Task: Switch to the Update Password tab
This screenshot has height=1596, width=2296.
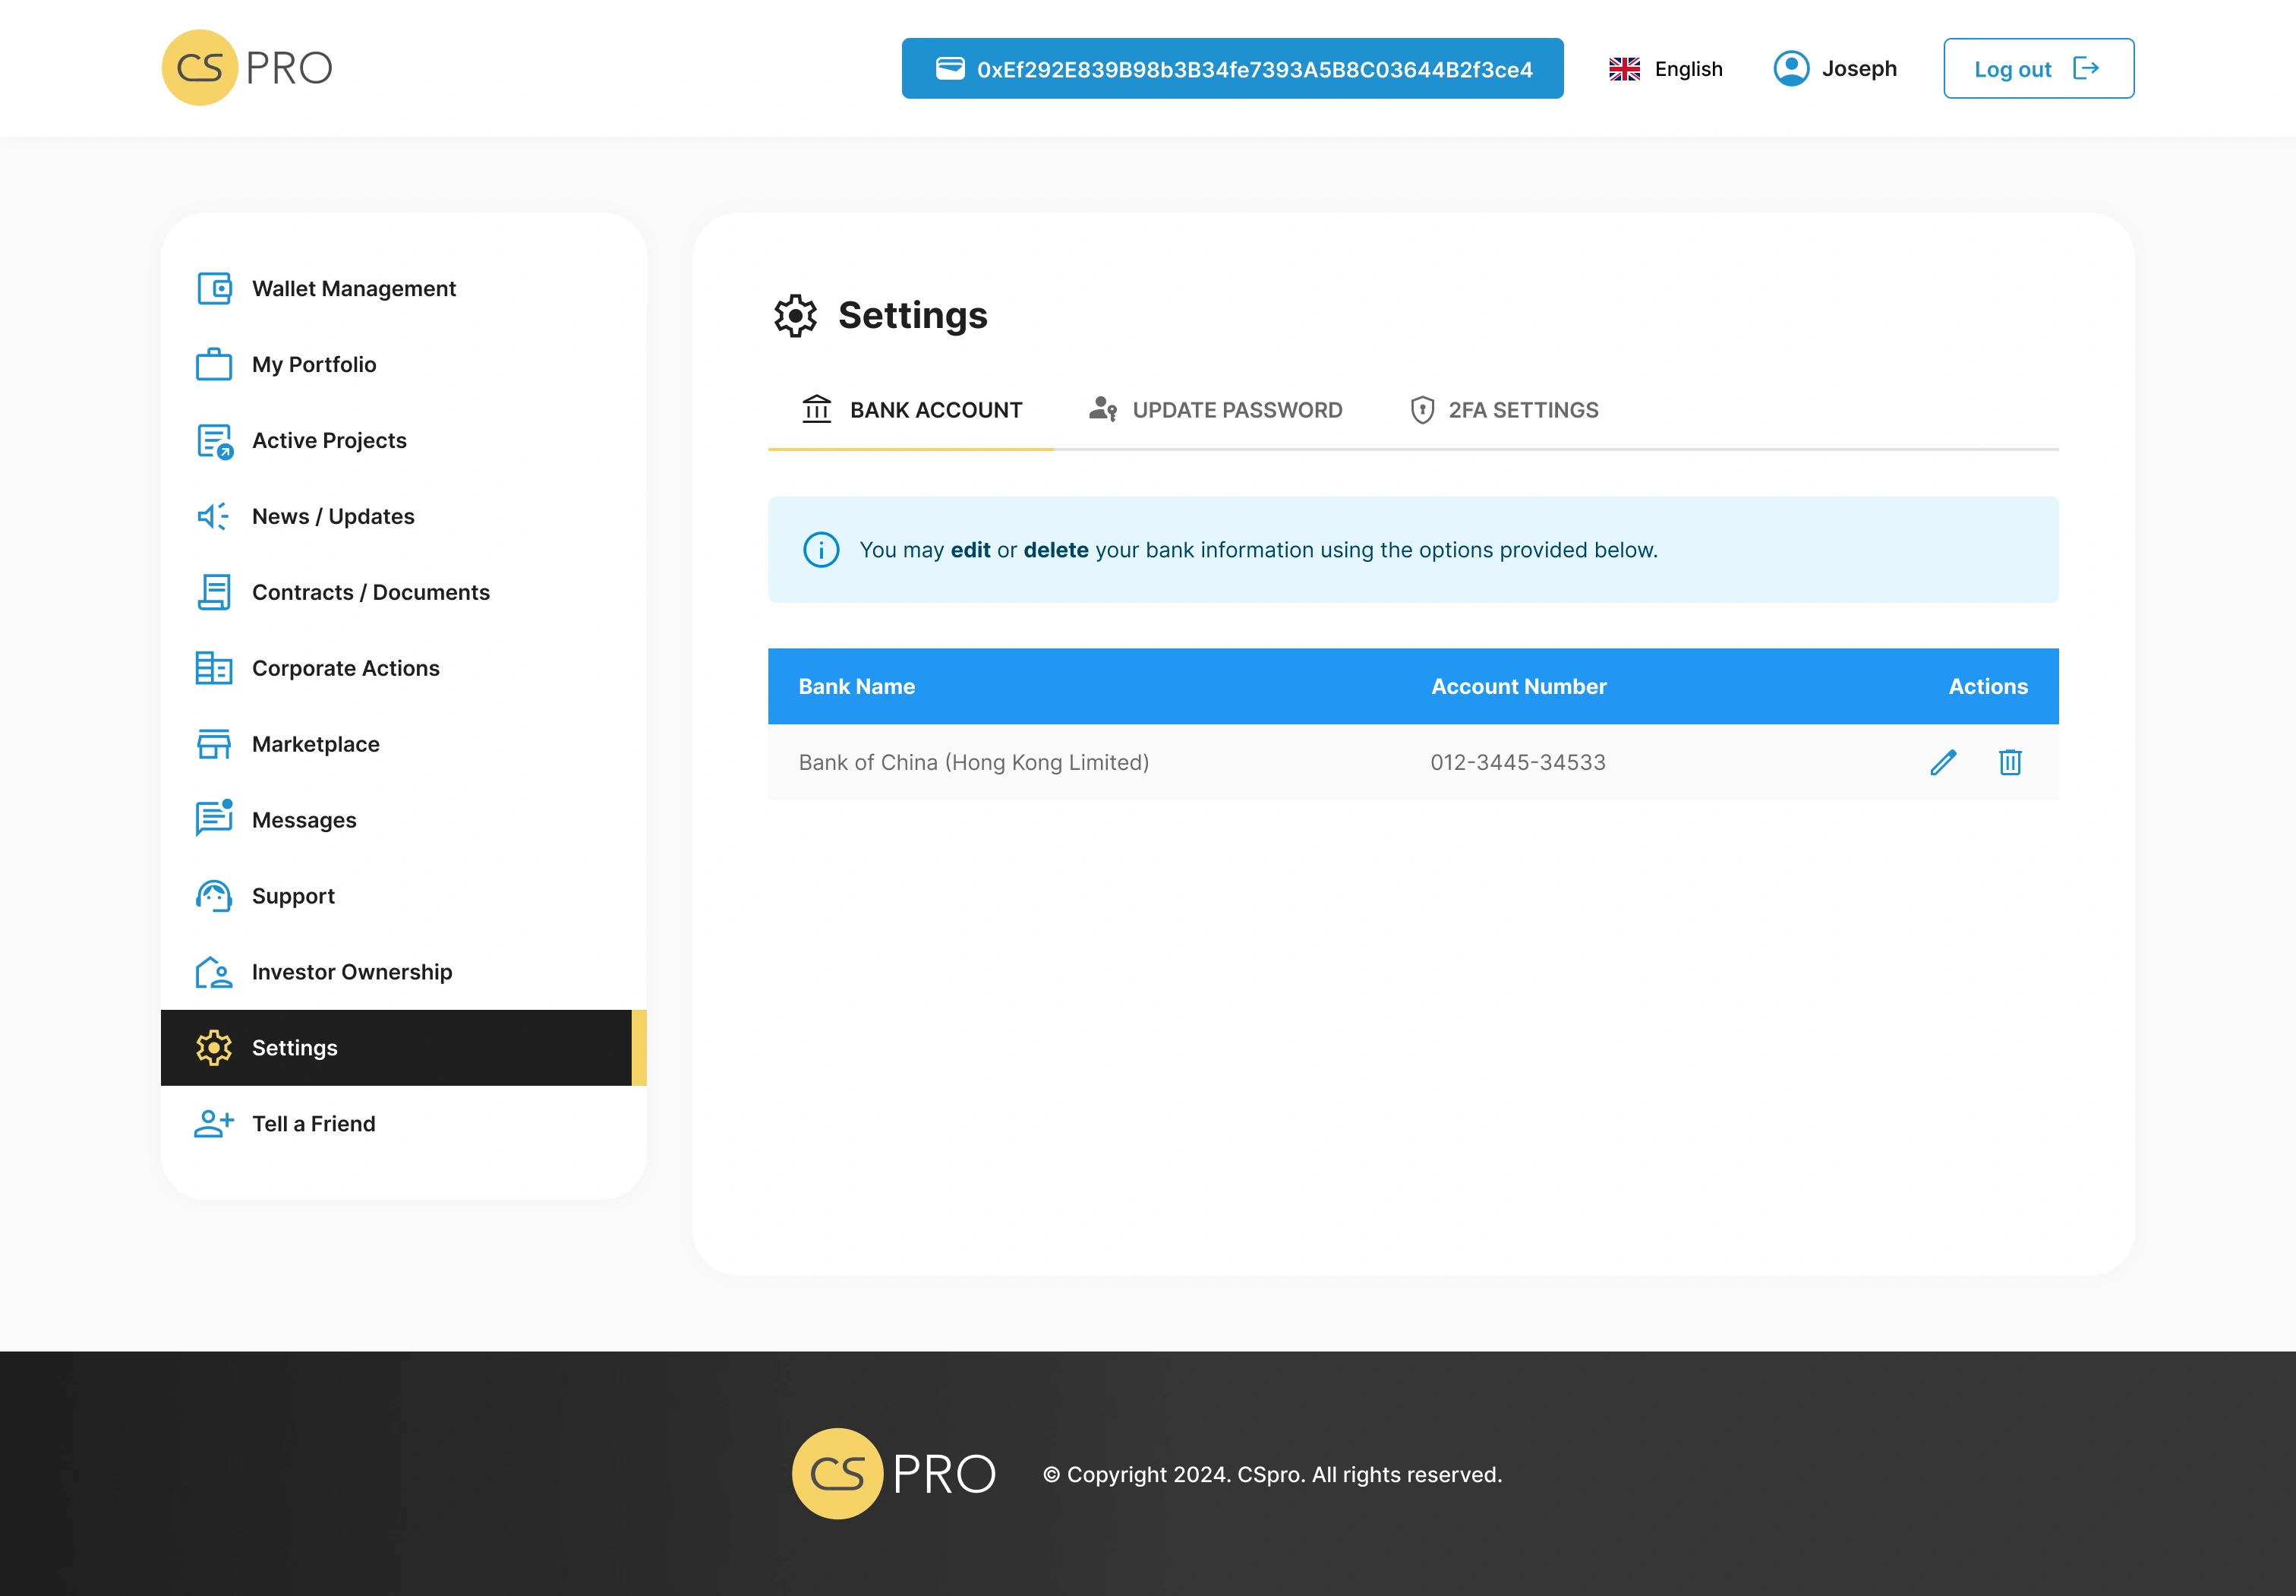Action: pyautogui.click(x=1215, y=410)
